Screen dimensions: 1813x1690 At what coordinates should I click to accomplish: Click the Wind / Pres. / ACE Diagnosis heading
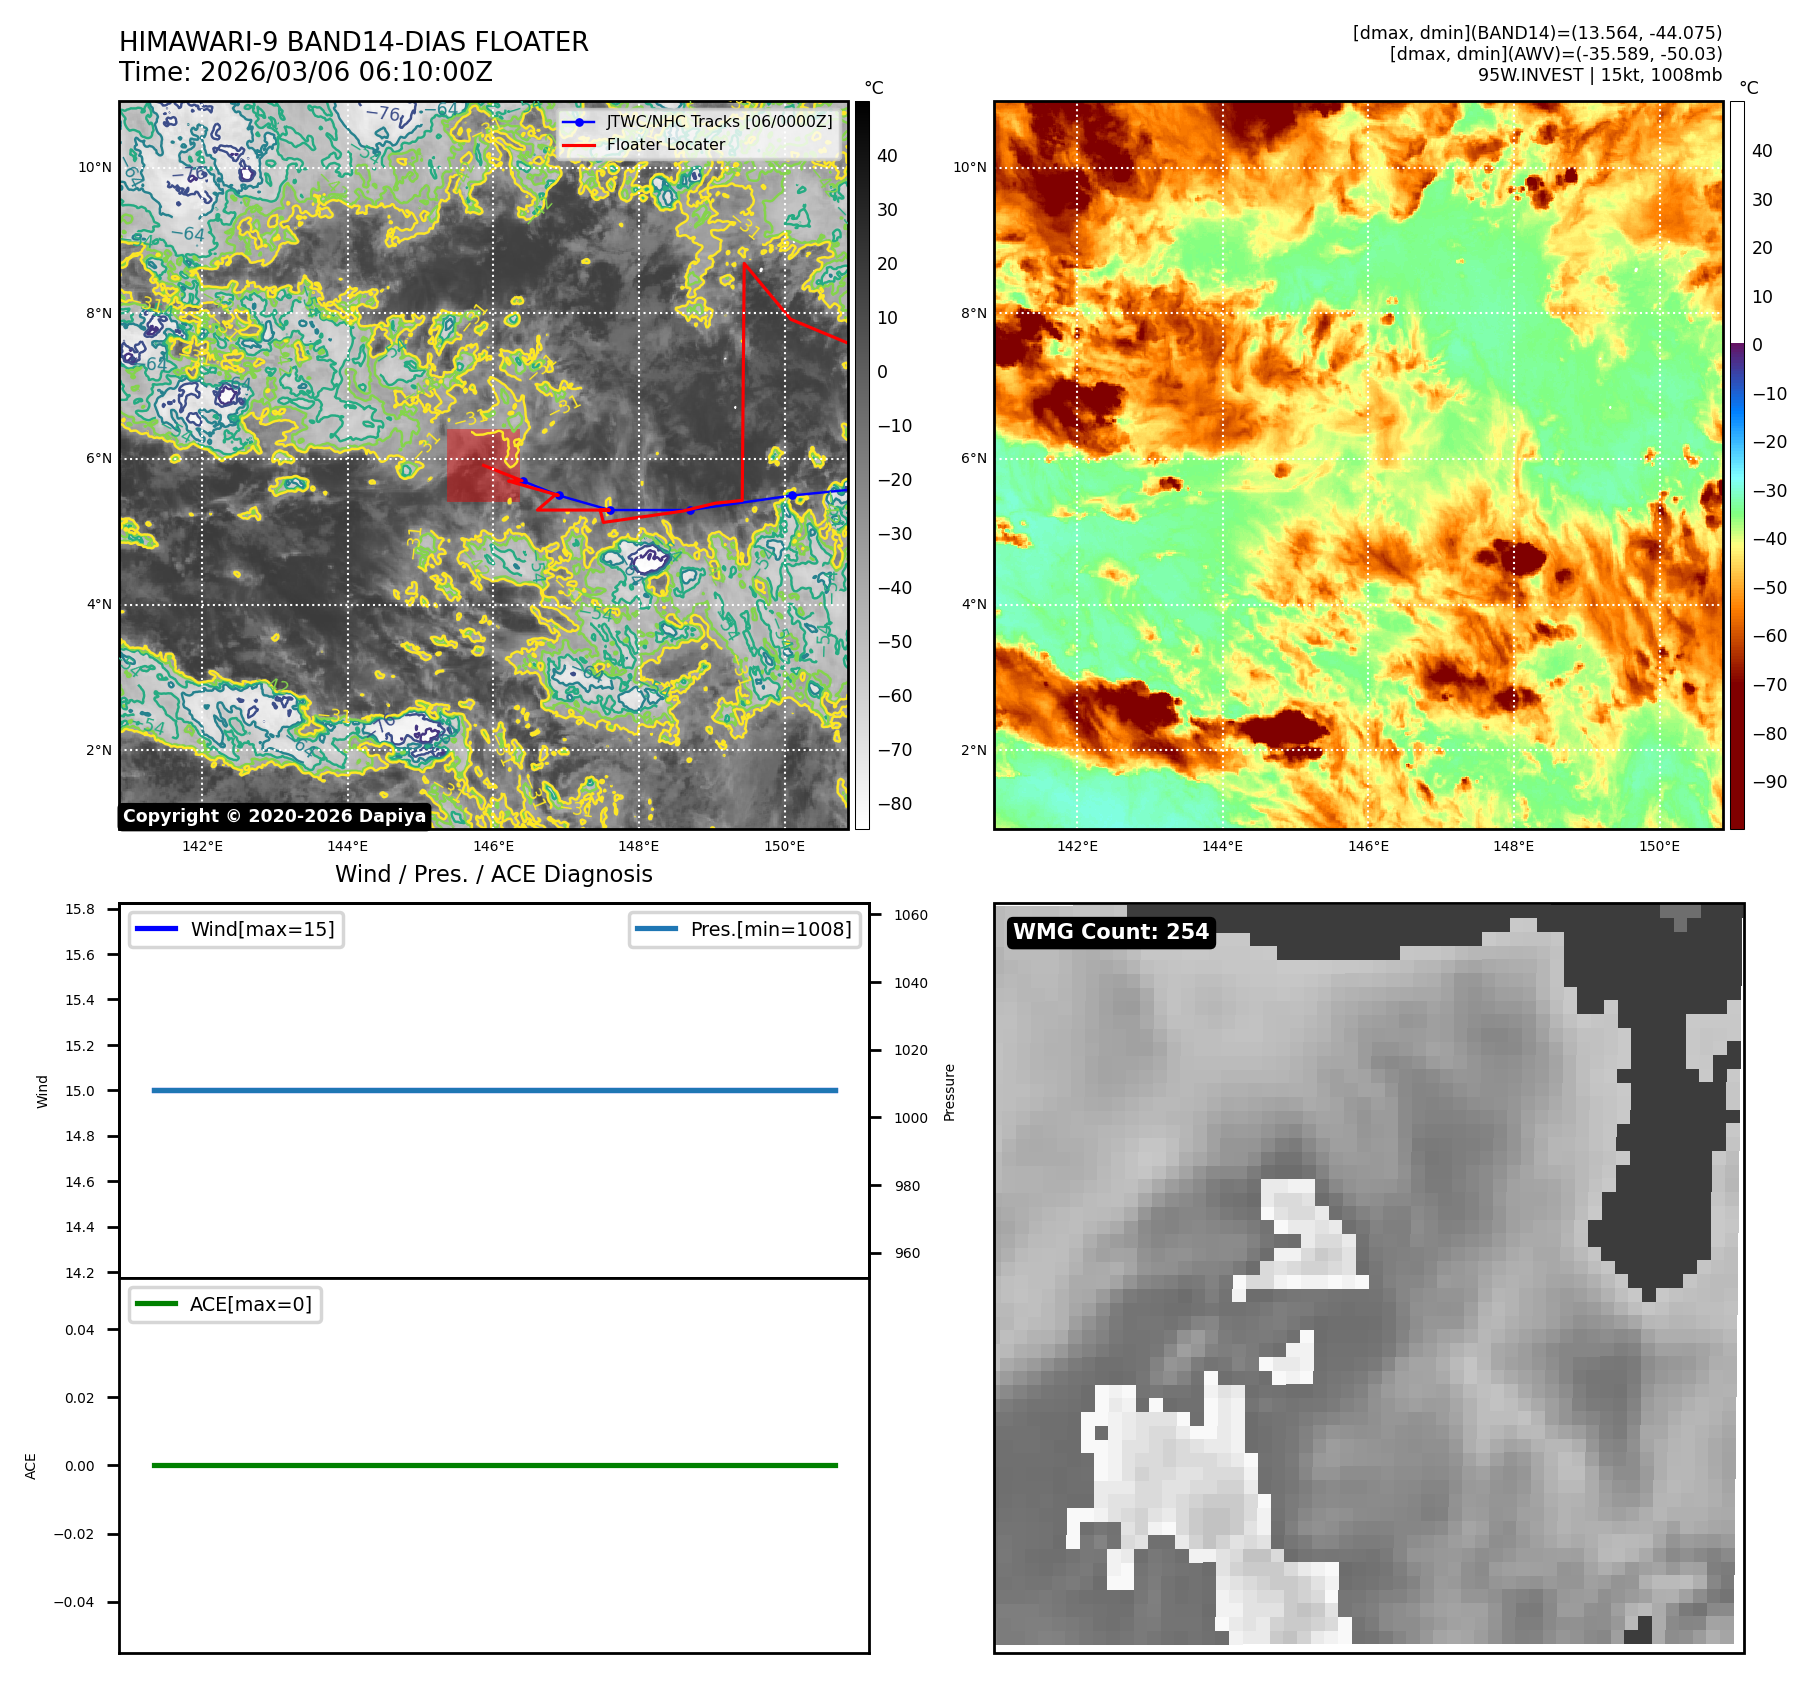pos(493,874)
